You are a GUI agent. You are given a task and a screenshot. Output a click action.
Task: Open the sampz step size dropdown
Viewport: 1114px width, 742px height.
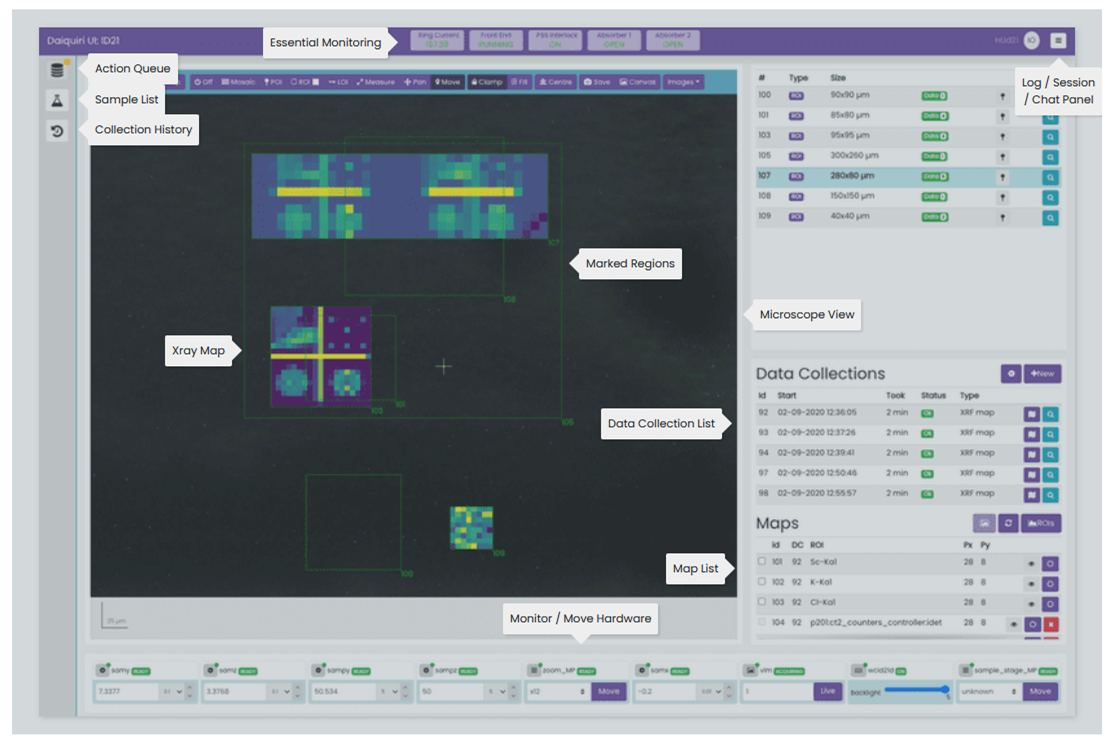click(x=497, y=692)
